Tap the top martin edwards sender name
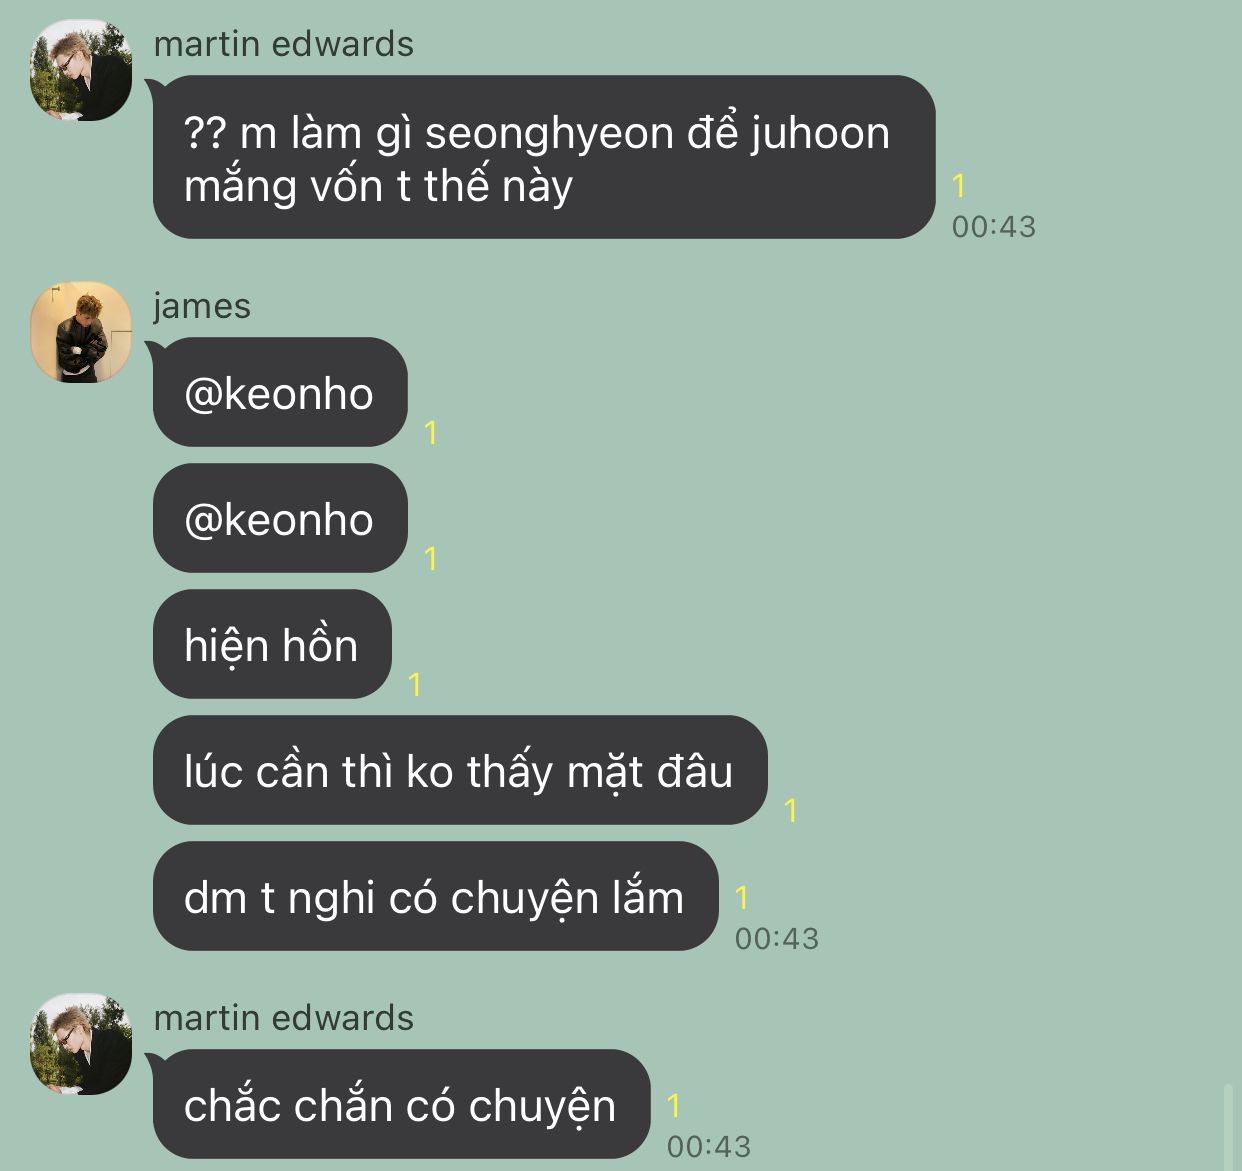The image size is (1242, 1171). 283,44
